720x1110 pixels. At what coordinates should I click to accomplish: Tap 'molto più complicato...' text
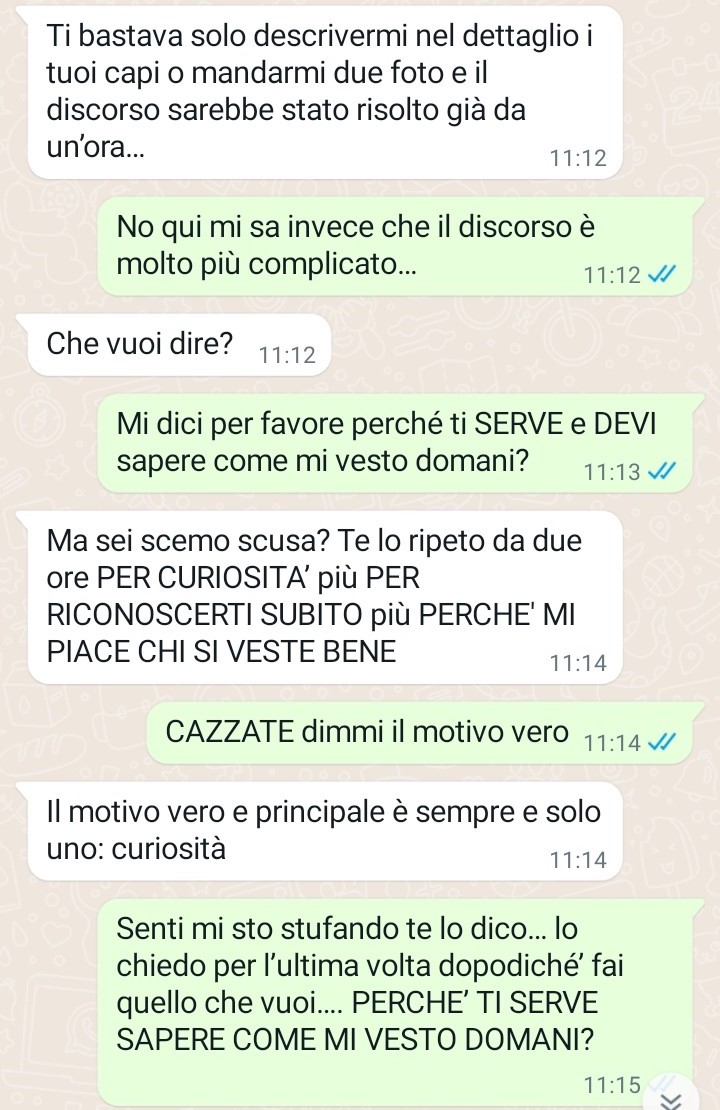click(x=266, y=265)
